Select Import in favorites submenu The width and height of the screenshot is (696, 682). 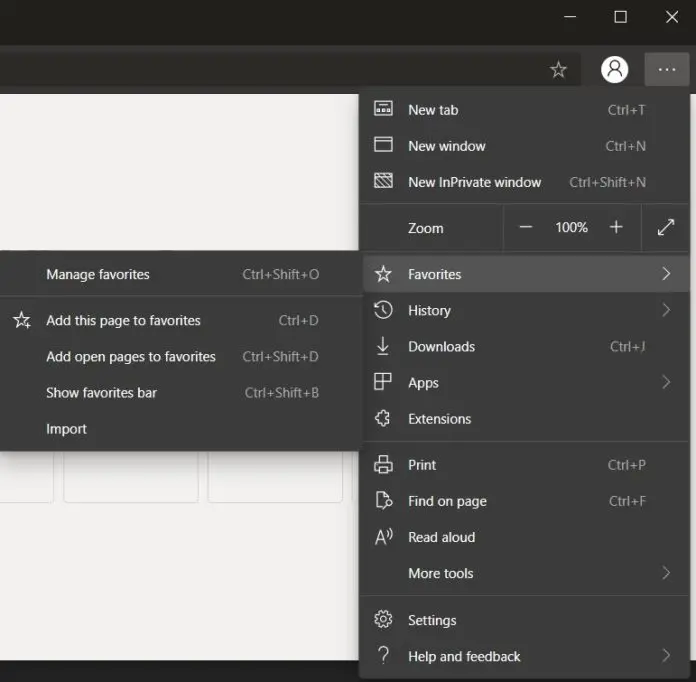(x=181, y=429)
